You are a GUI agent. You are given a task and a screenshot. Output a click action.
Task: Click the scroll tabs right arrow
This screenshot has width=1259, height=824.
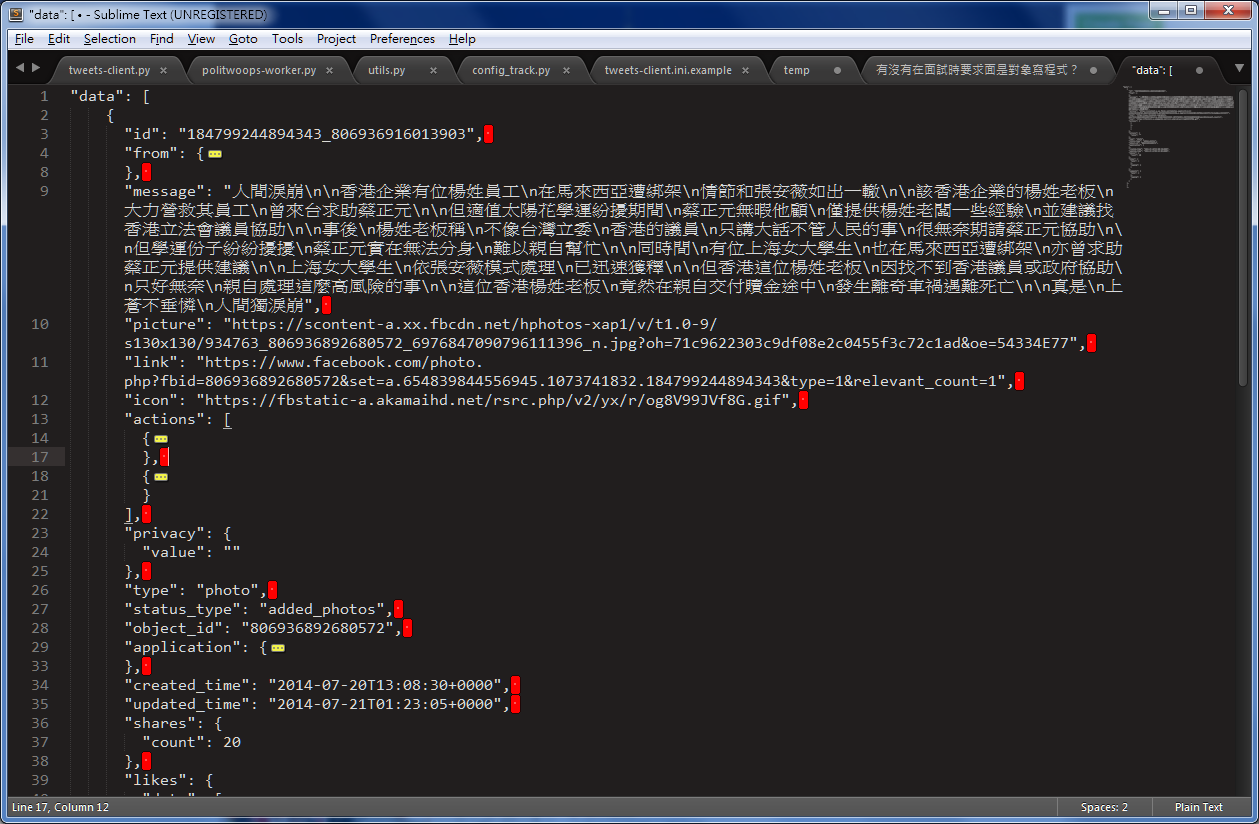click(37, 68)
